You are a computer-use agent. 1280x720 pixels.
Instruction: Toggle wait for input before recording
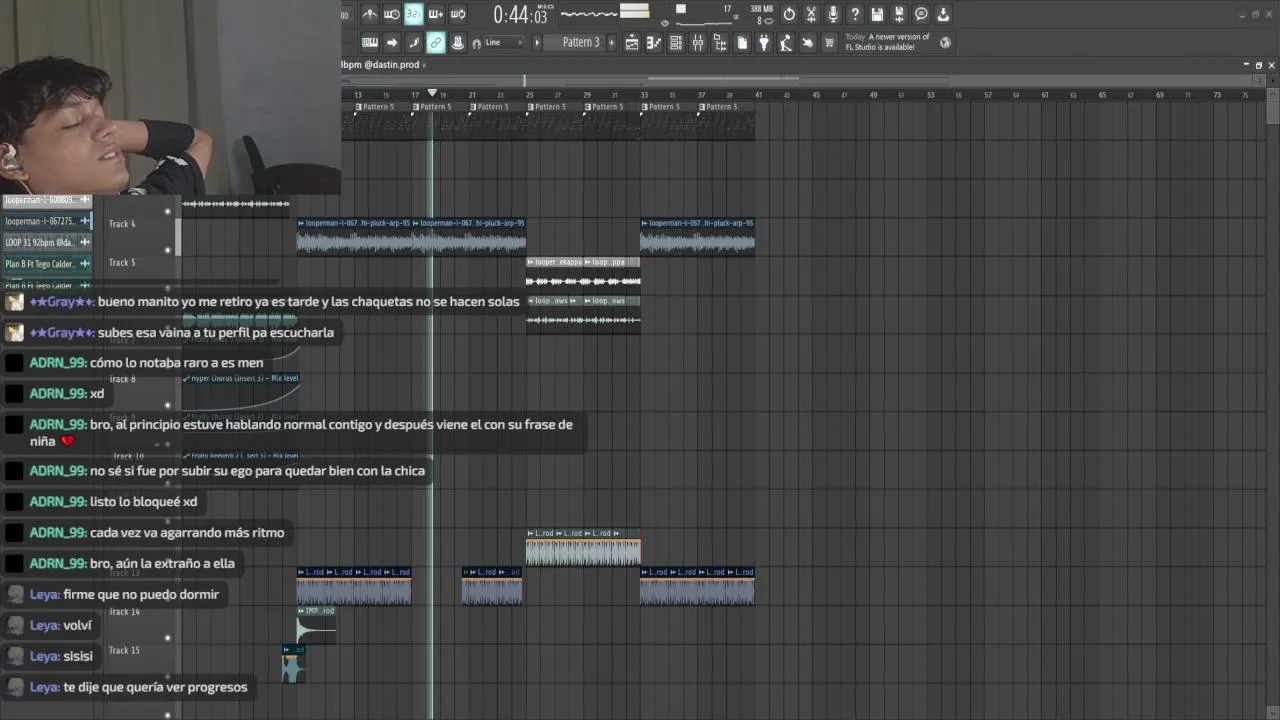coord(391,14)
